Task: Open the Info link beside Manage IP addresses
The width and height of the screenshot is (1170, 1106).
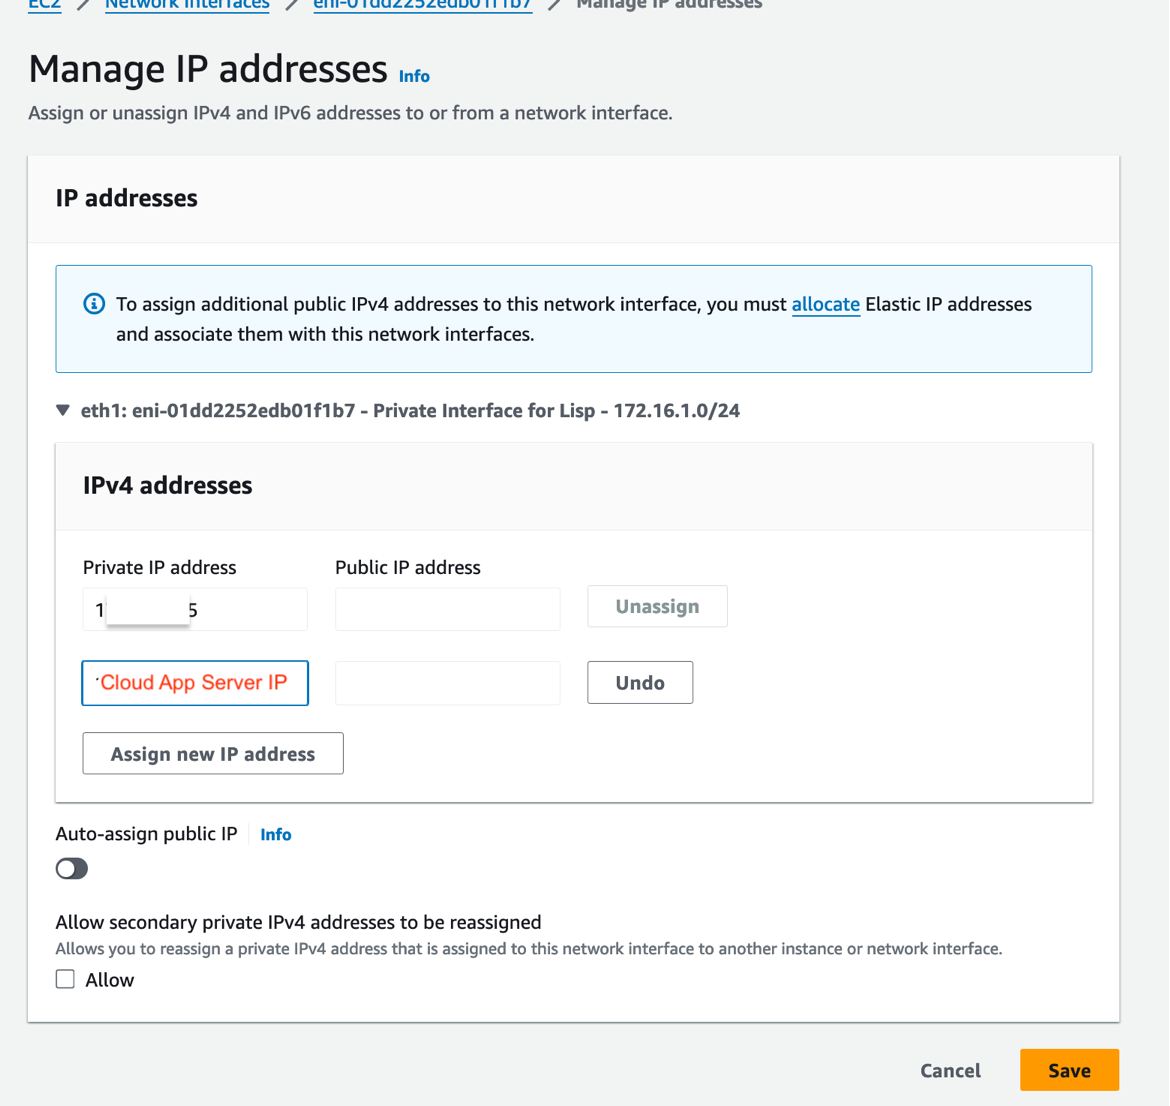Action: click(x=413, y=76)
